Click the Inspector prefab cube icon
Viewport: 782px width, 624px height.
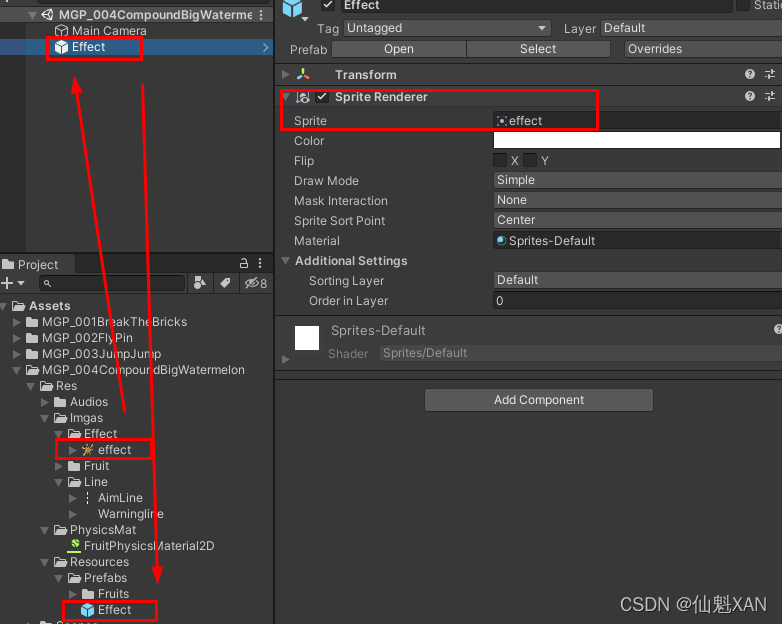[x=293, y=8]
